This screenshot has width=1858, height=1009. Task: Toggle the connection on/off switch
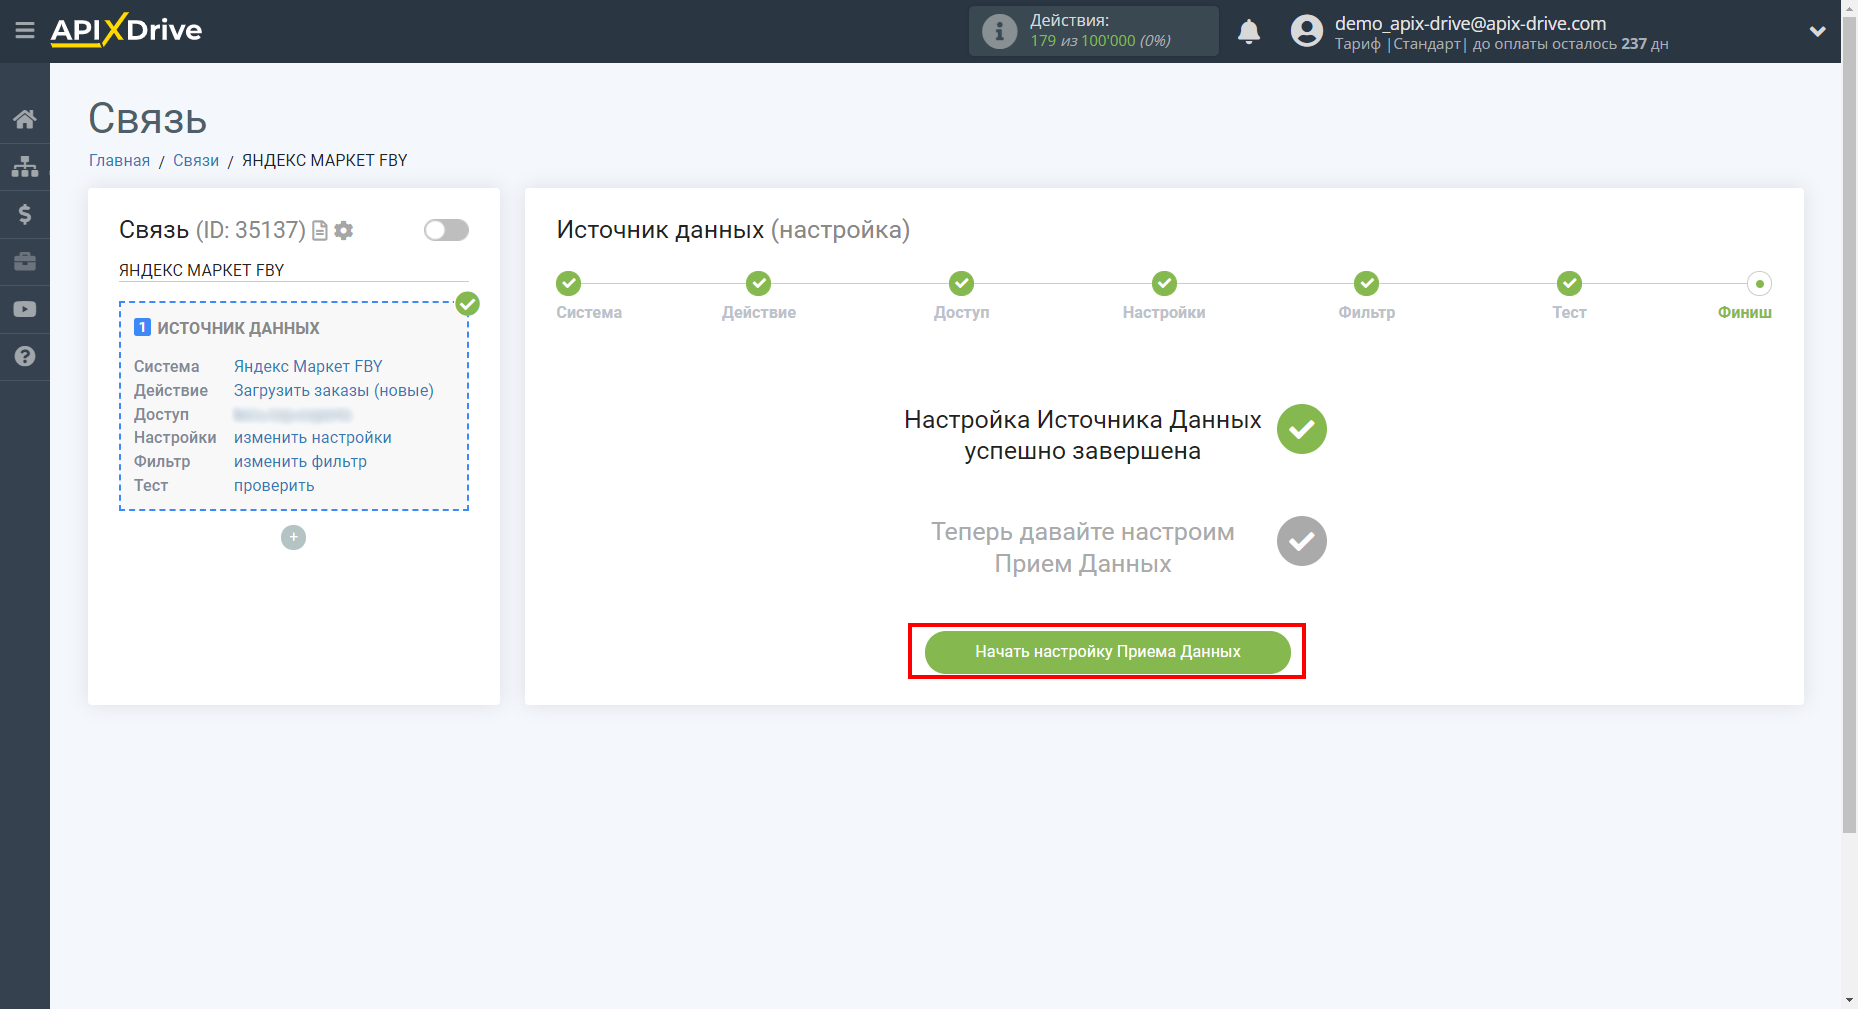click(x=446, y=230)
